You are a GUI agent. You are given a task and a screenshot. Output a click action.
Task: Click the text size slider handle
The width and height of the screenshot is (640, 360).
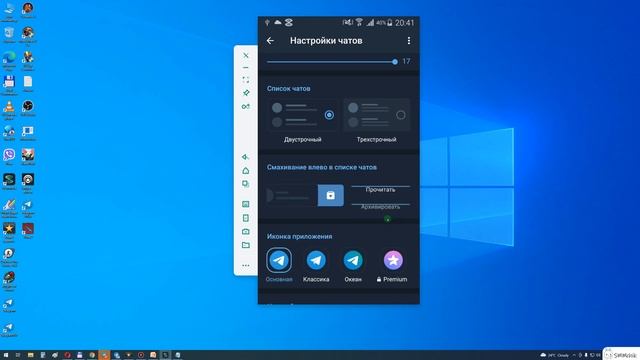(x=395, y=62)
